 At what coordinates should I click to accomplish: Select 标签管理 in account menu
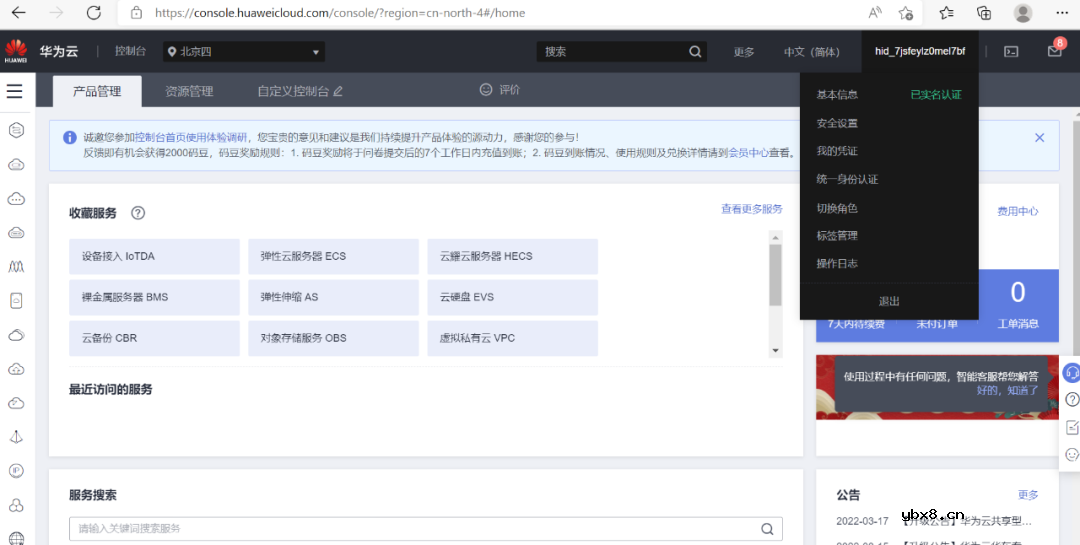tap(837, 236)
